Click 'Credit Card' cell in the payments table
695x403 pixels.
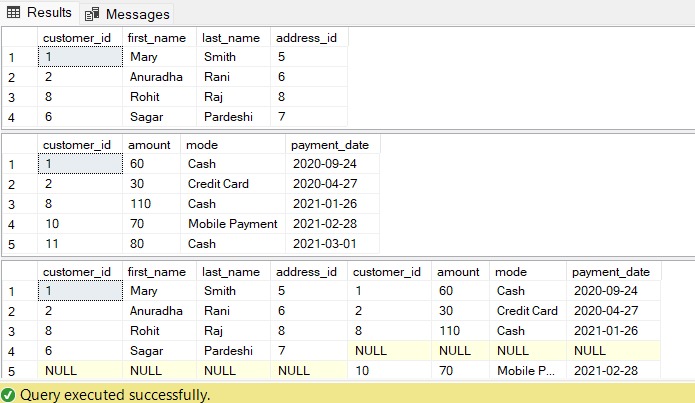[x=233, y=184]
